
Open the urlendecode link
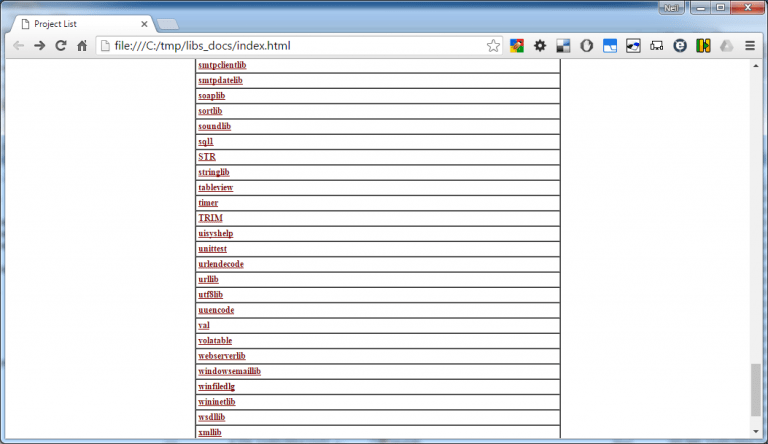point(220,264)
